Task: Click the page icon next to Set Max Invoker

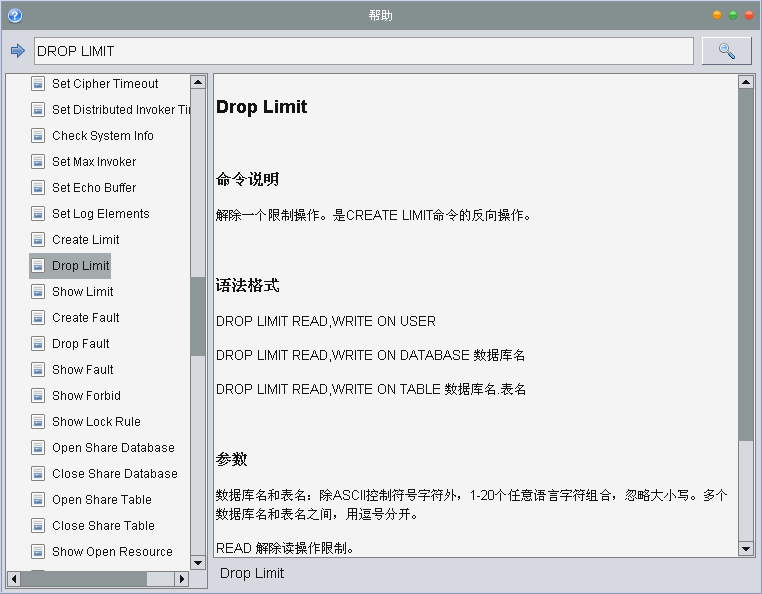Action: pyautogui.click(x=38, y=161)
